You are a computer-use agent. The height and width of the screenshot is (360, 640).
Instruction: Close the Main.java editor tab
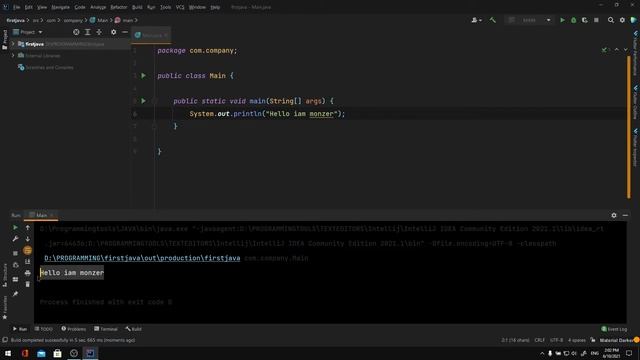pyautogui.click(x=166, y=36)
